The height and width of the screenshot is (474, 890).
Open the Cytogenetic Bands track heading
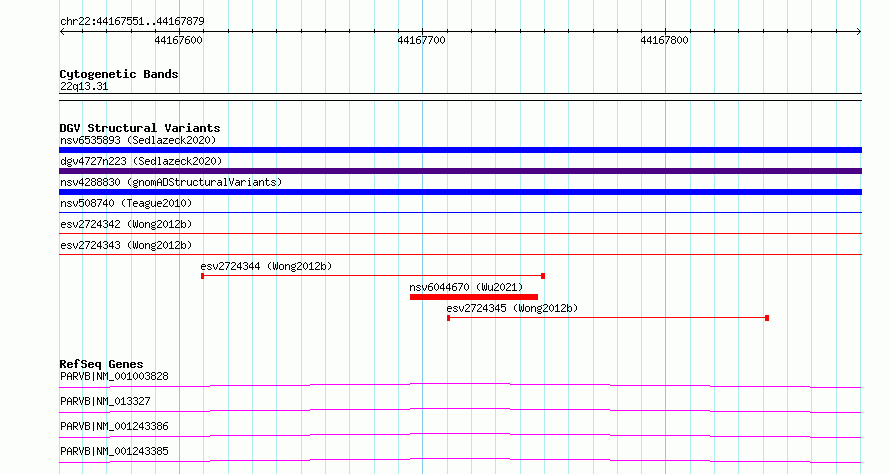[119, 74]
